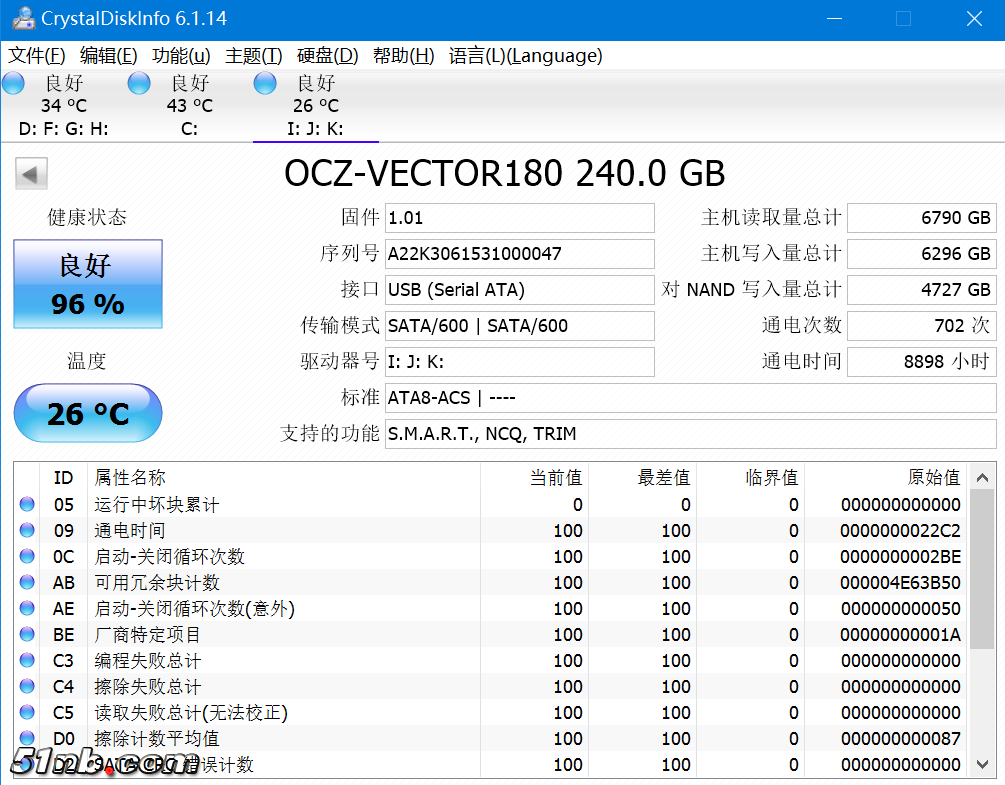Click the previous disk arrow icon

coord(31,174)
